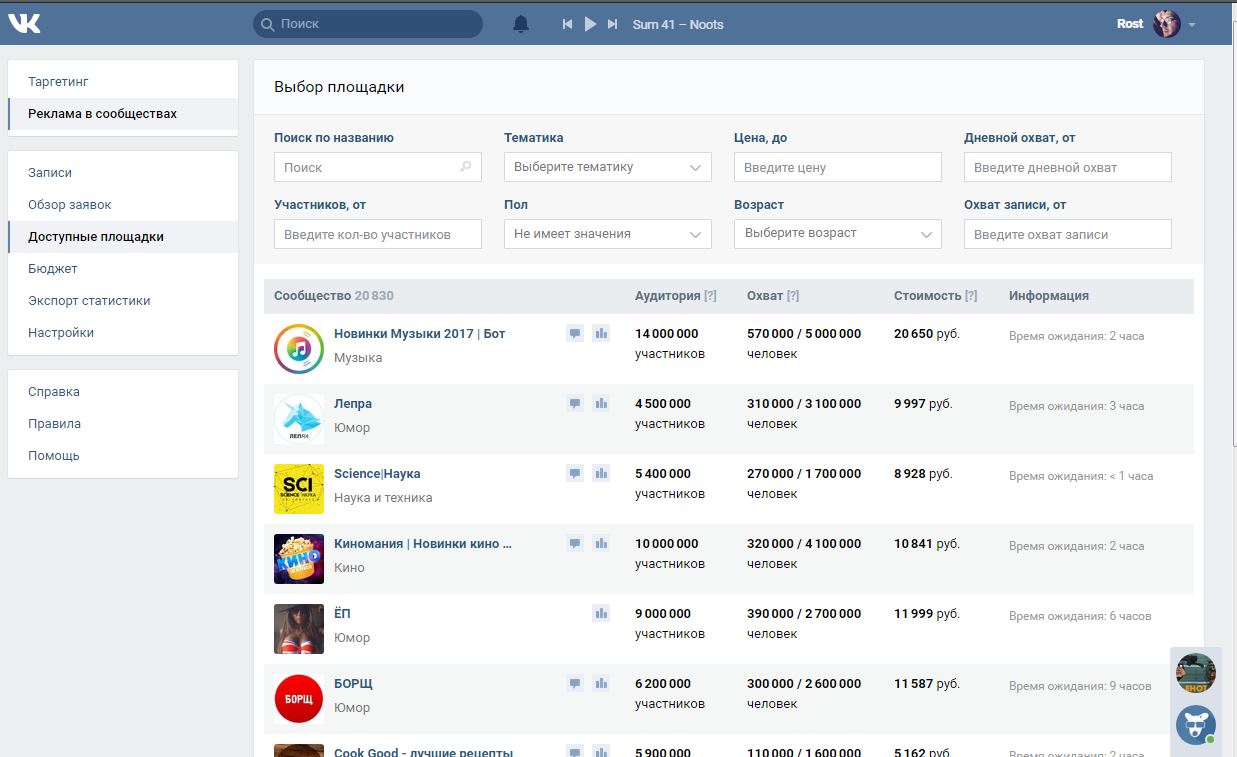The width and height of the screenshot is (1237, 757).
Task: Open comments icon for БОРЩ
Action: [x=575, y=683]
